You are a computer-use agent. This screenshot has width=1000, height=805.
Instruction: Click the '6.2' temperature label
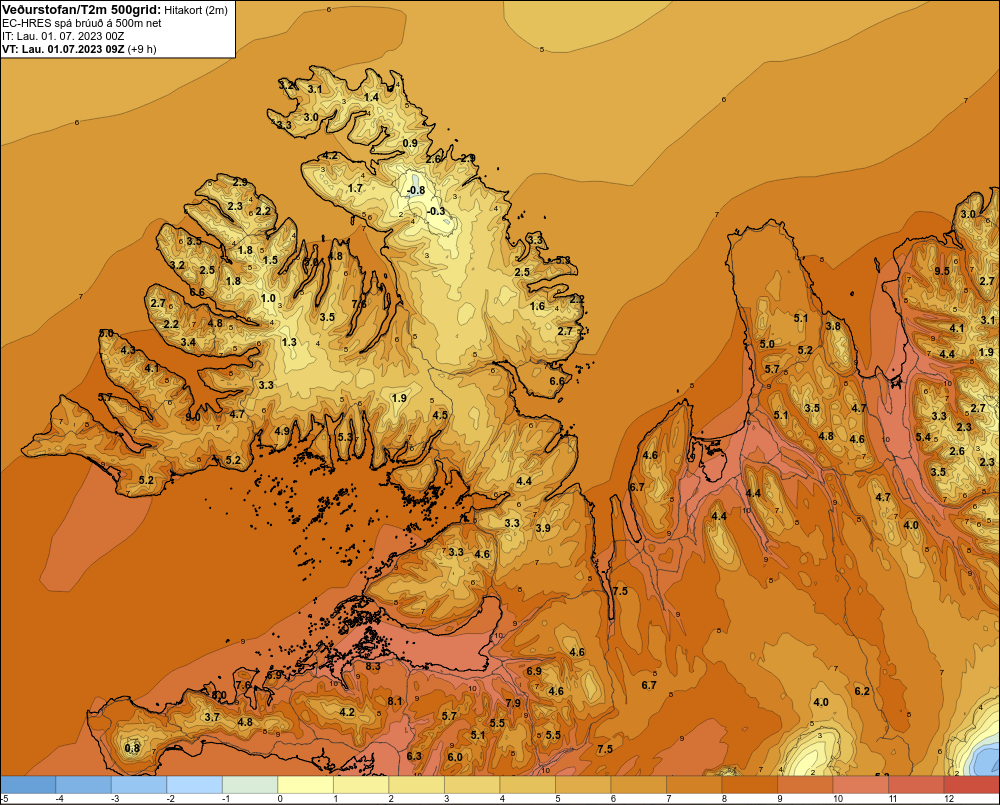tap(862, 691)
